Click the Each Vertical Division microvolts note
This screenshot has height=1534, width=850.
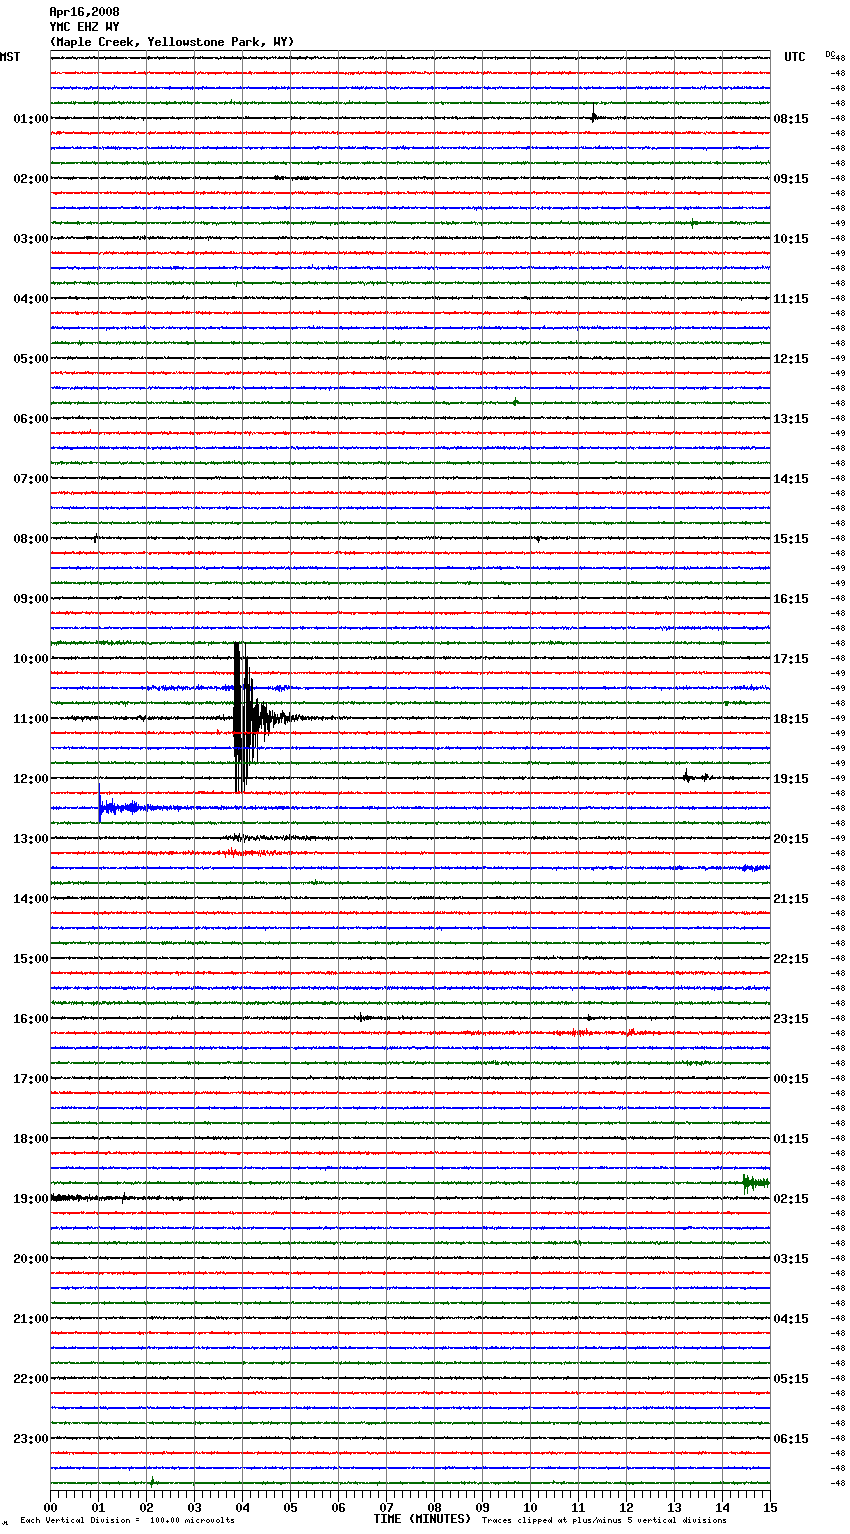click(127, 1521)
